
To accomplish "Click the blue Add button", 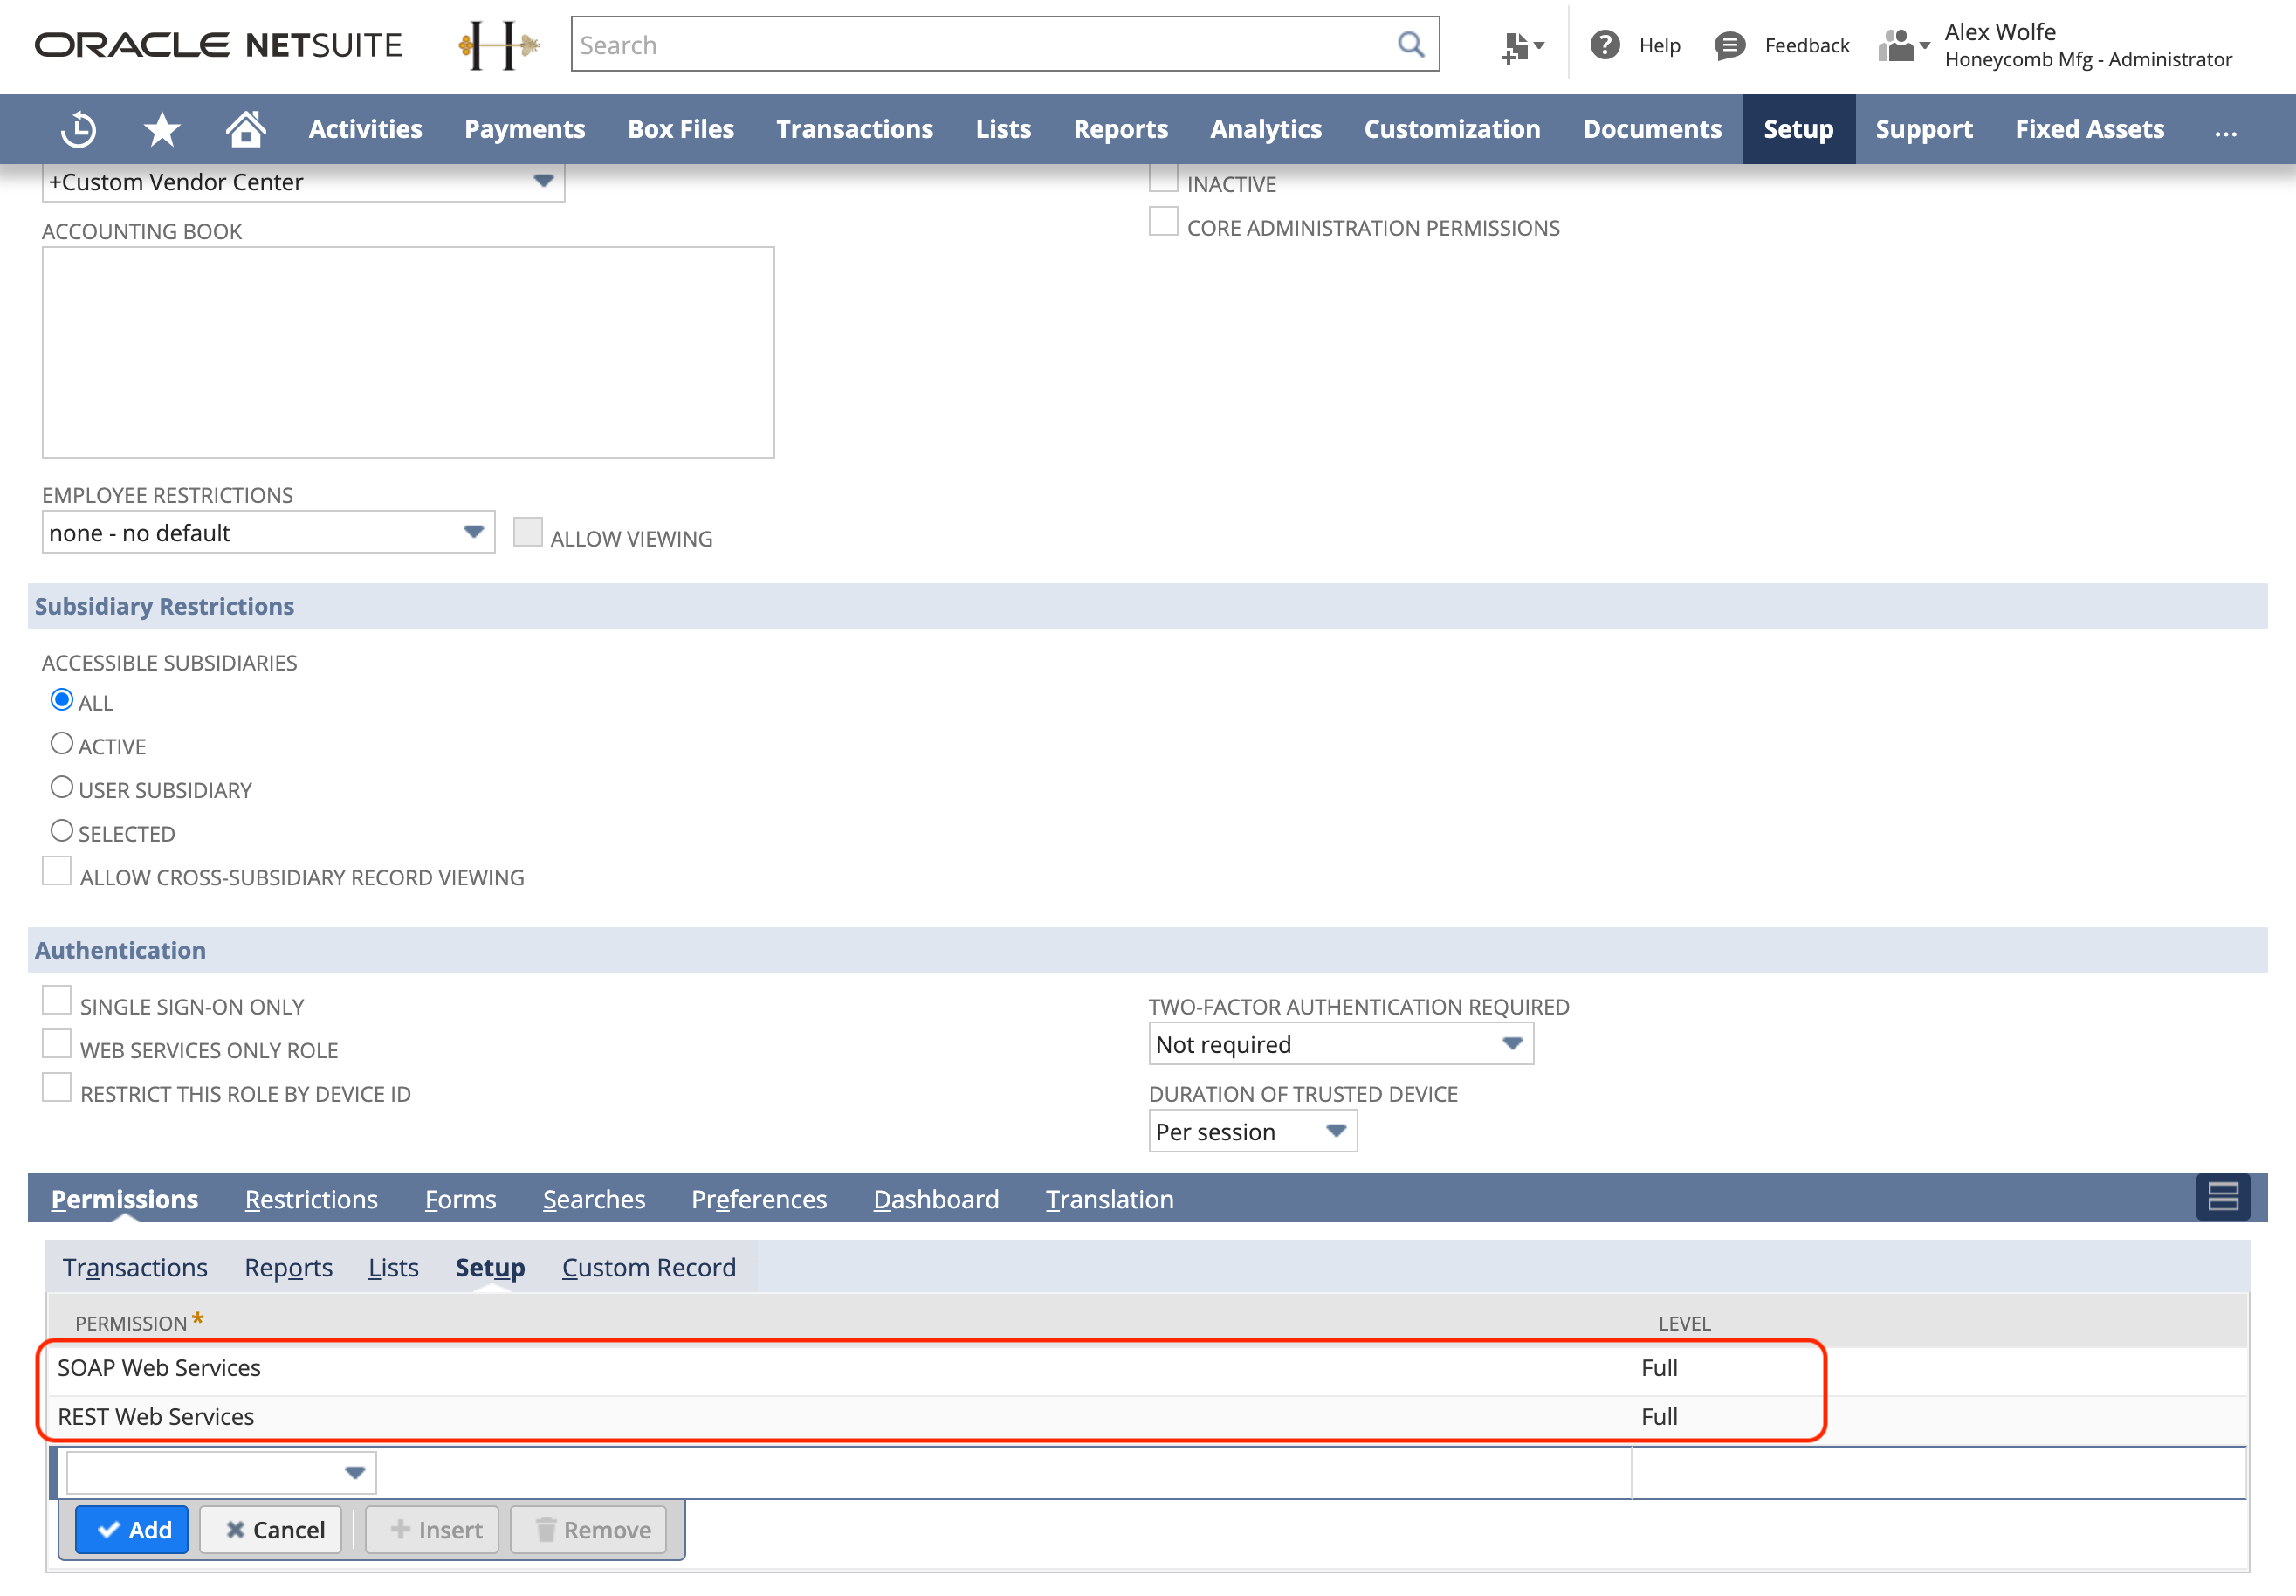I will (133, 1529).
